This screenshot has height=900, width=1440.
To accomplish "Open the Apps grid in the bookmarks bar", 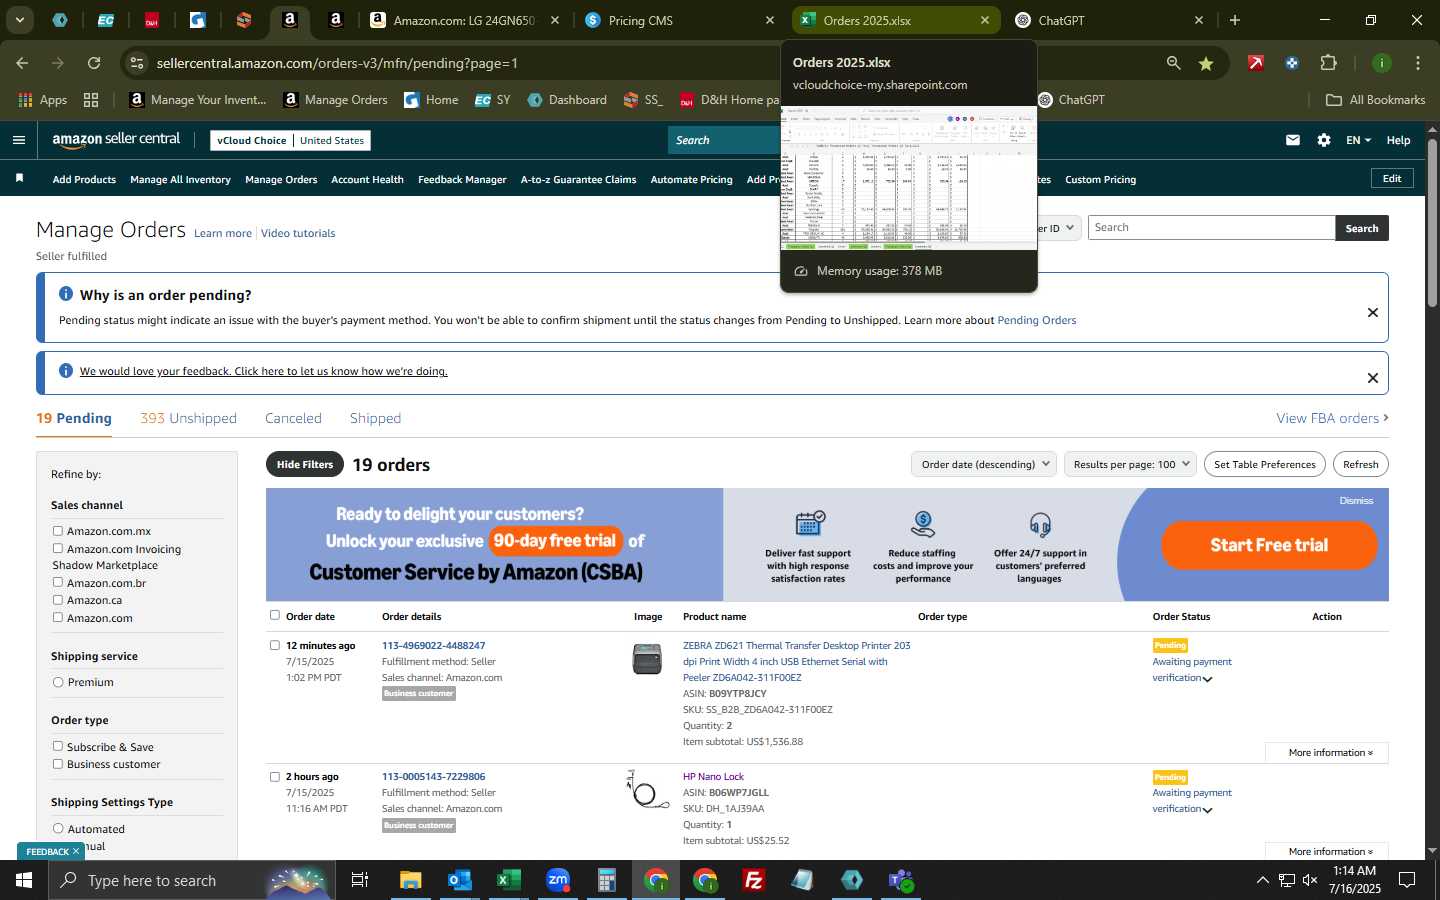I will [91, 100].
